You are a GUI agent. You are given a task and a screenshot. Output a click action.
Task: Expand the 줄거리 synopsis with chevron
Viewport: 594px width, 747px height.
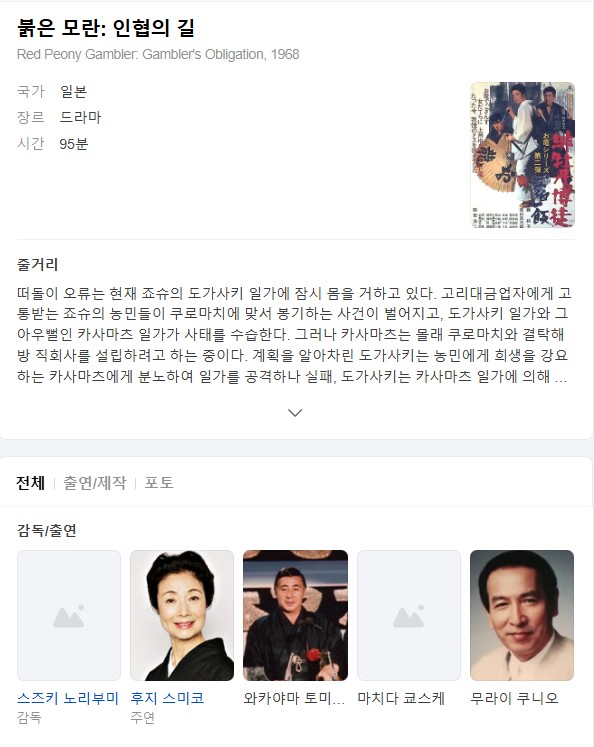295,413
